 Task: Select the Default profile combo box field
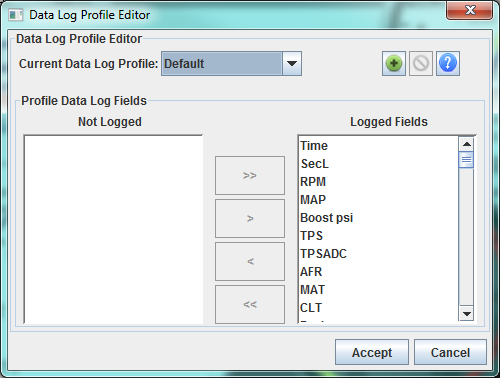(x=231, y=64)
